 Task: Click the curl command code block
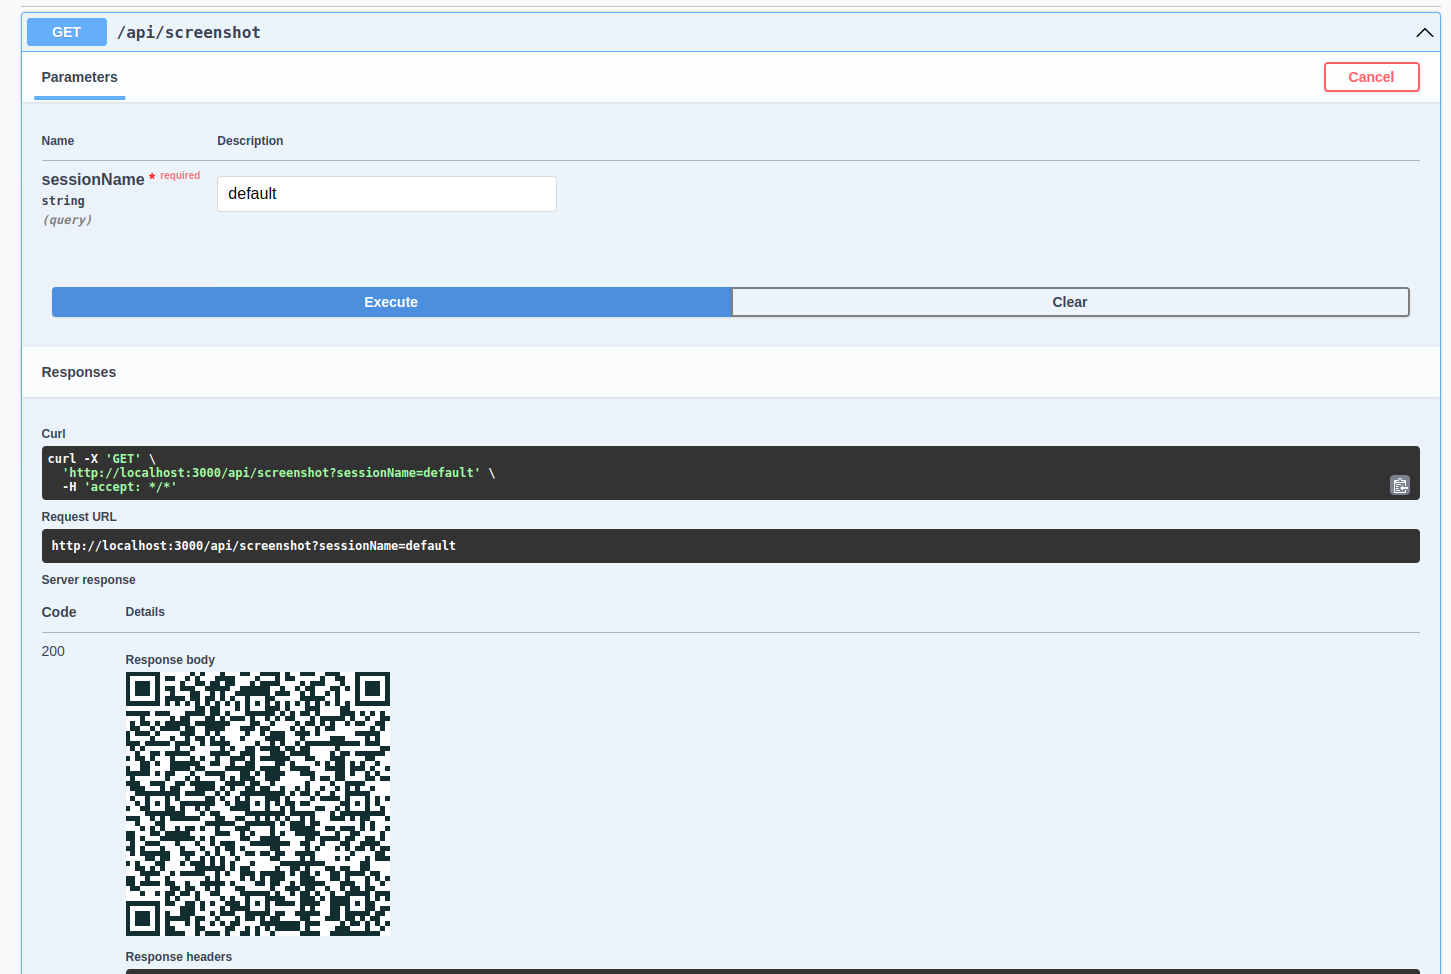tap(731, 473)
